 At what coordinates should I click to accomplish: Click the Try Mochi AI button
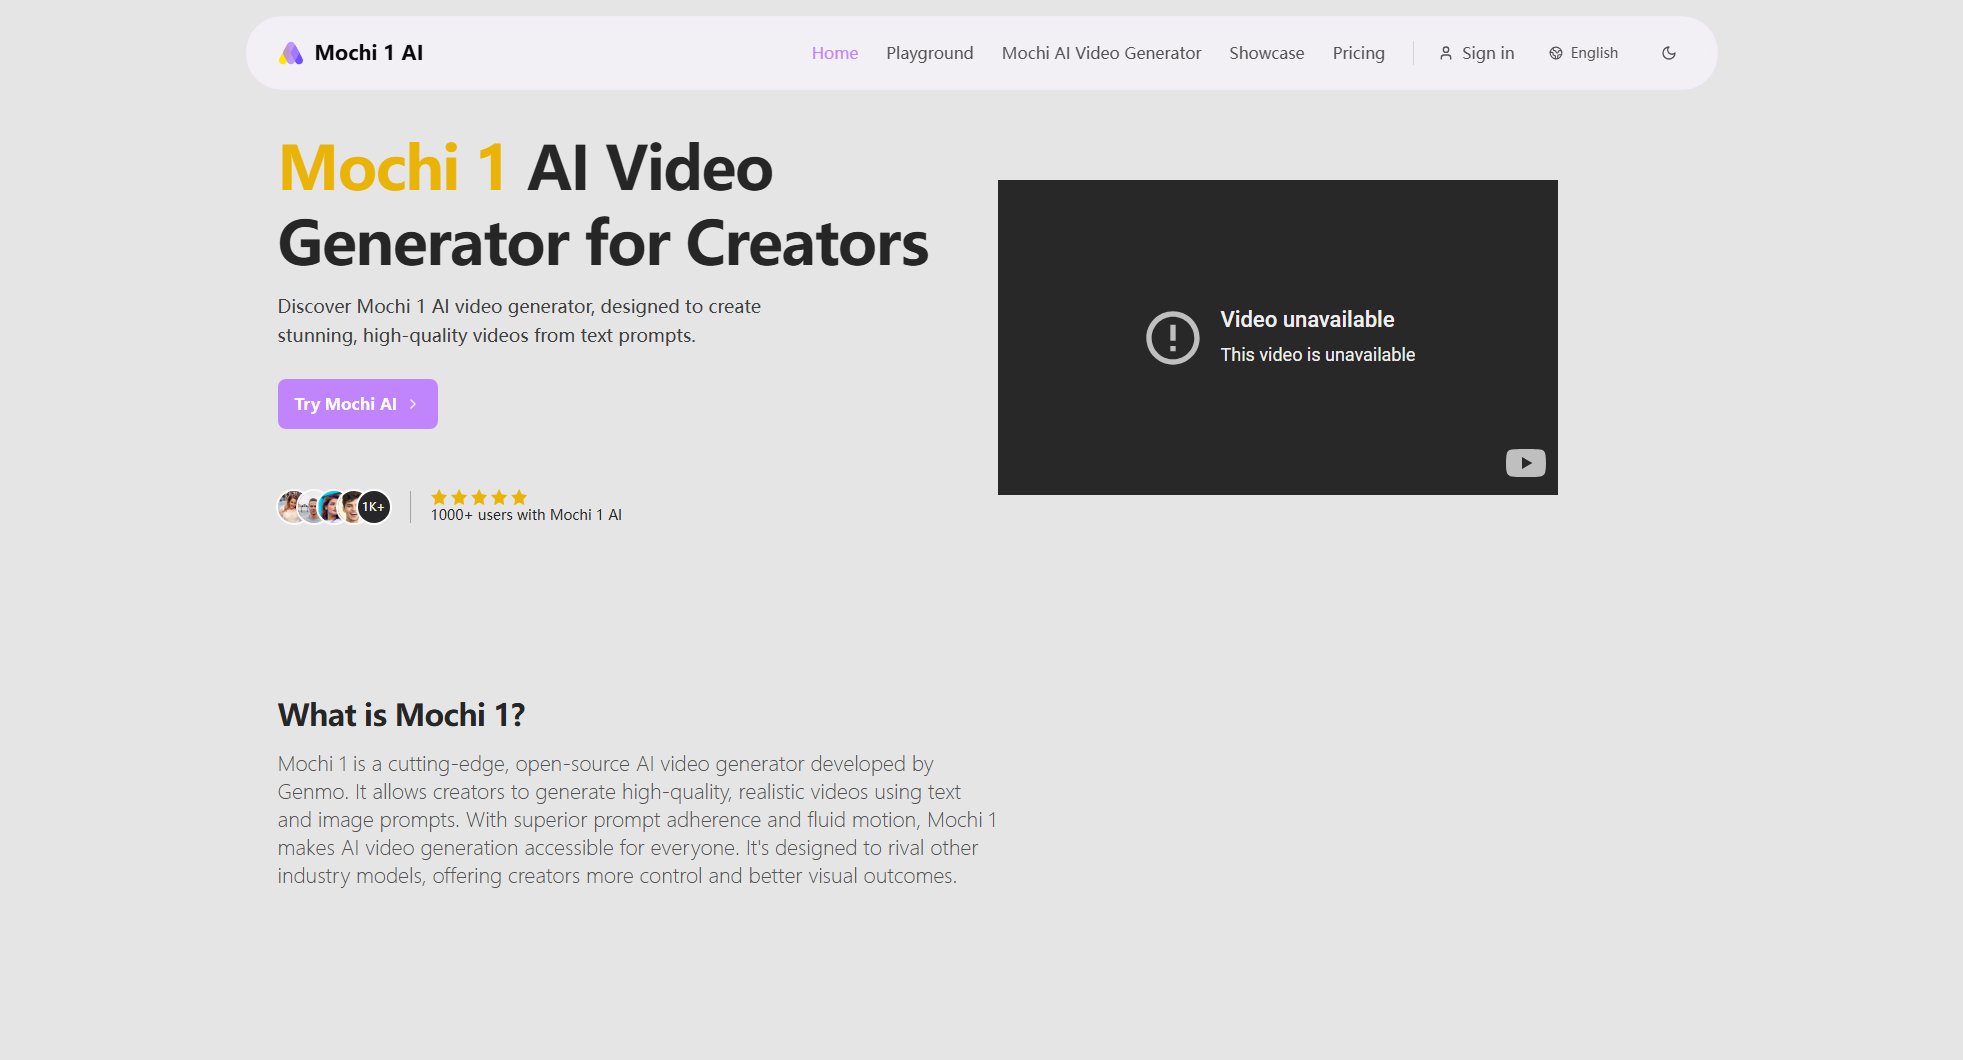click(x=358, y=404)
